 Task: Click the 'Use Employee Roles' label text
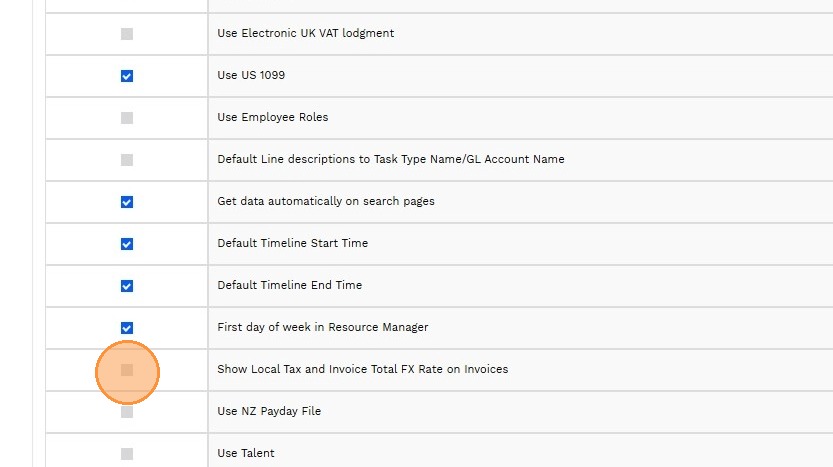point(272,117)
